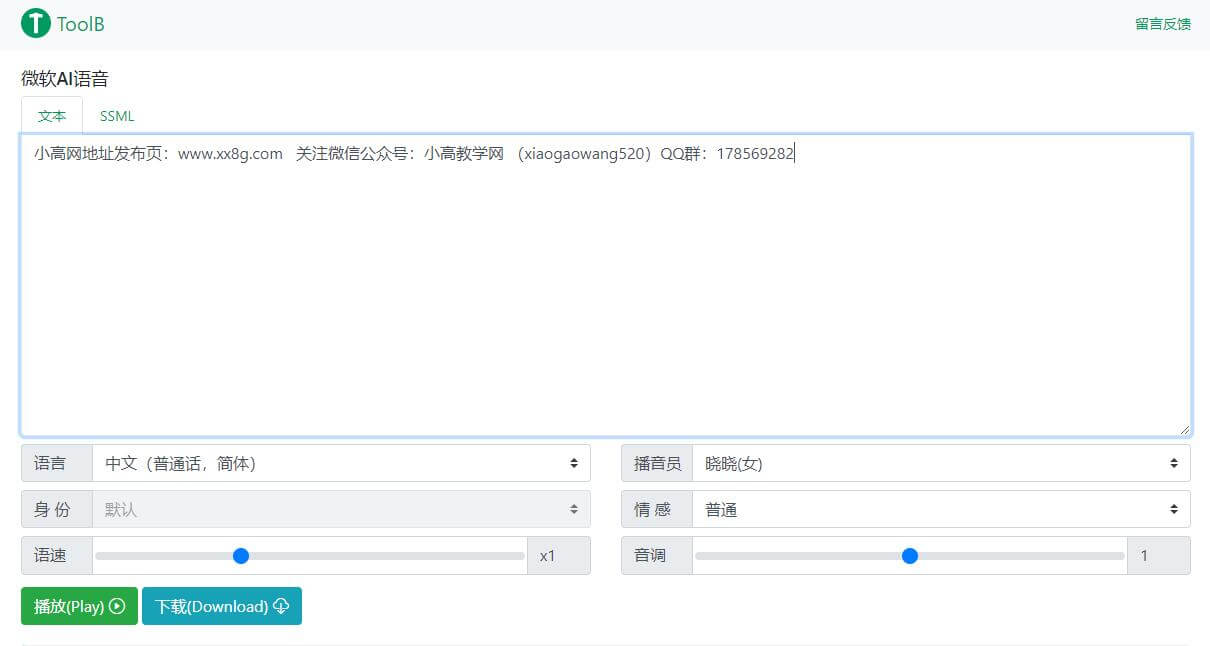Click the arrows beside 播音员 selector
1210x646 pixels.
(x=1175, y=463)
